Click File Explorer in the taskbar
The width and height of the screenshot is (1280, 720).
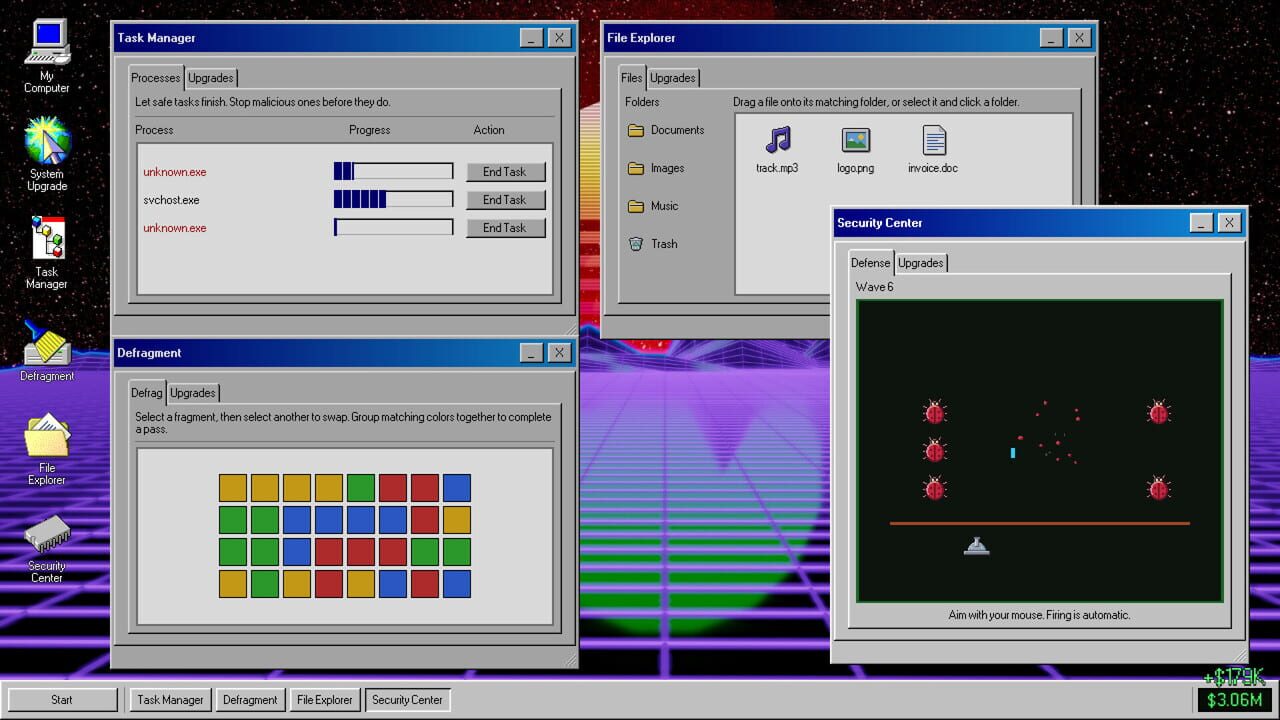point(325,700)
